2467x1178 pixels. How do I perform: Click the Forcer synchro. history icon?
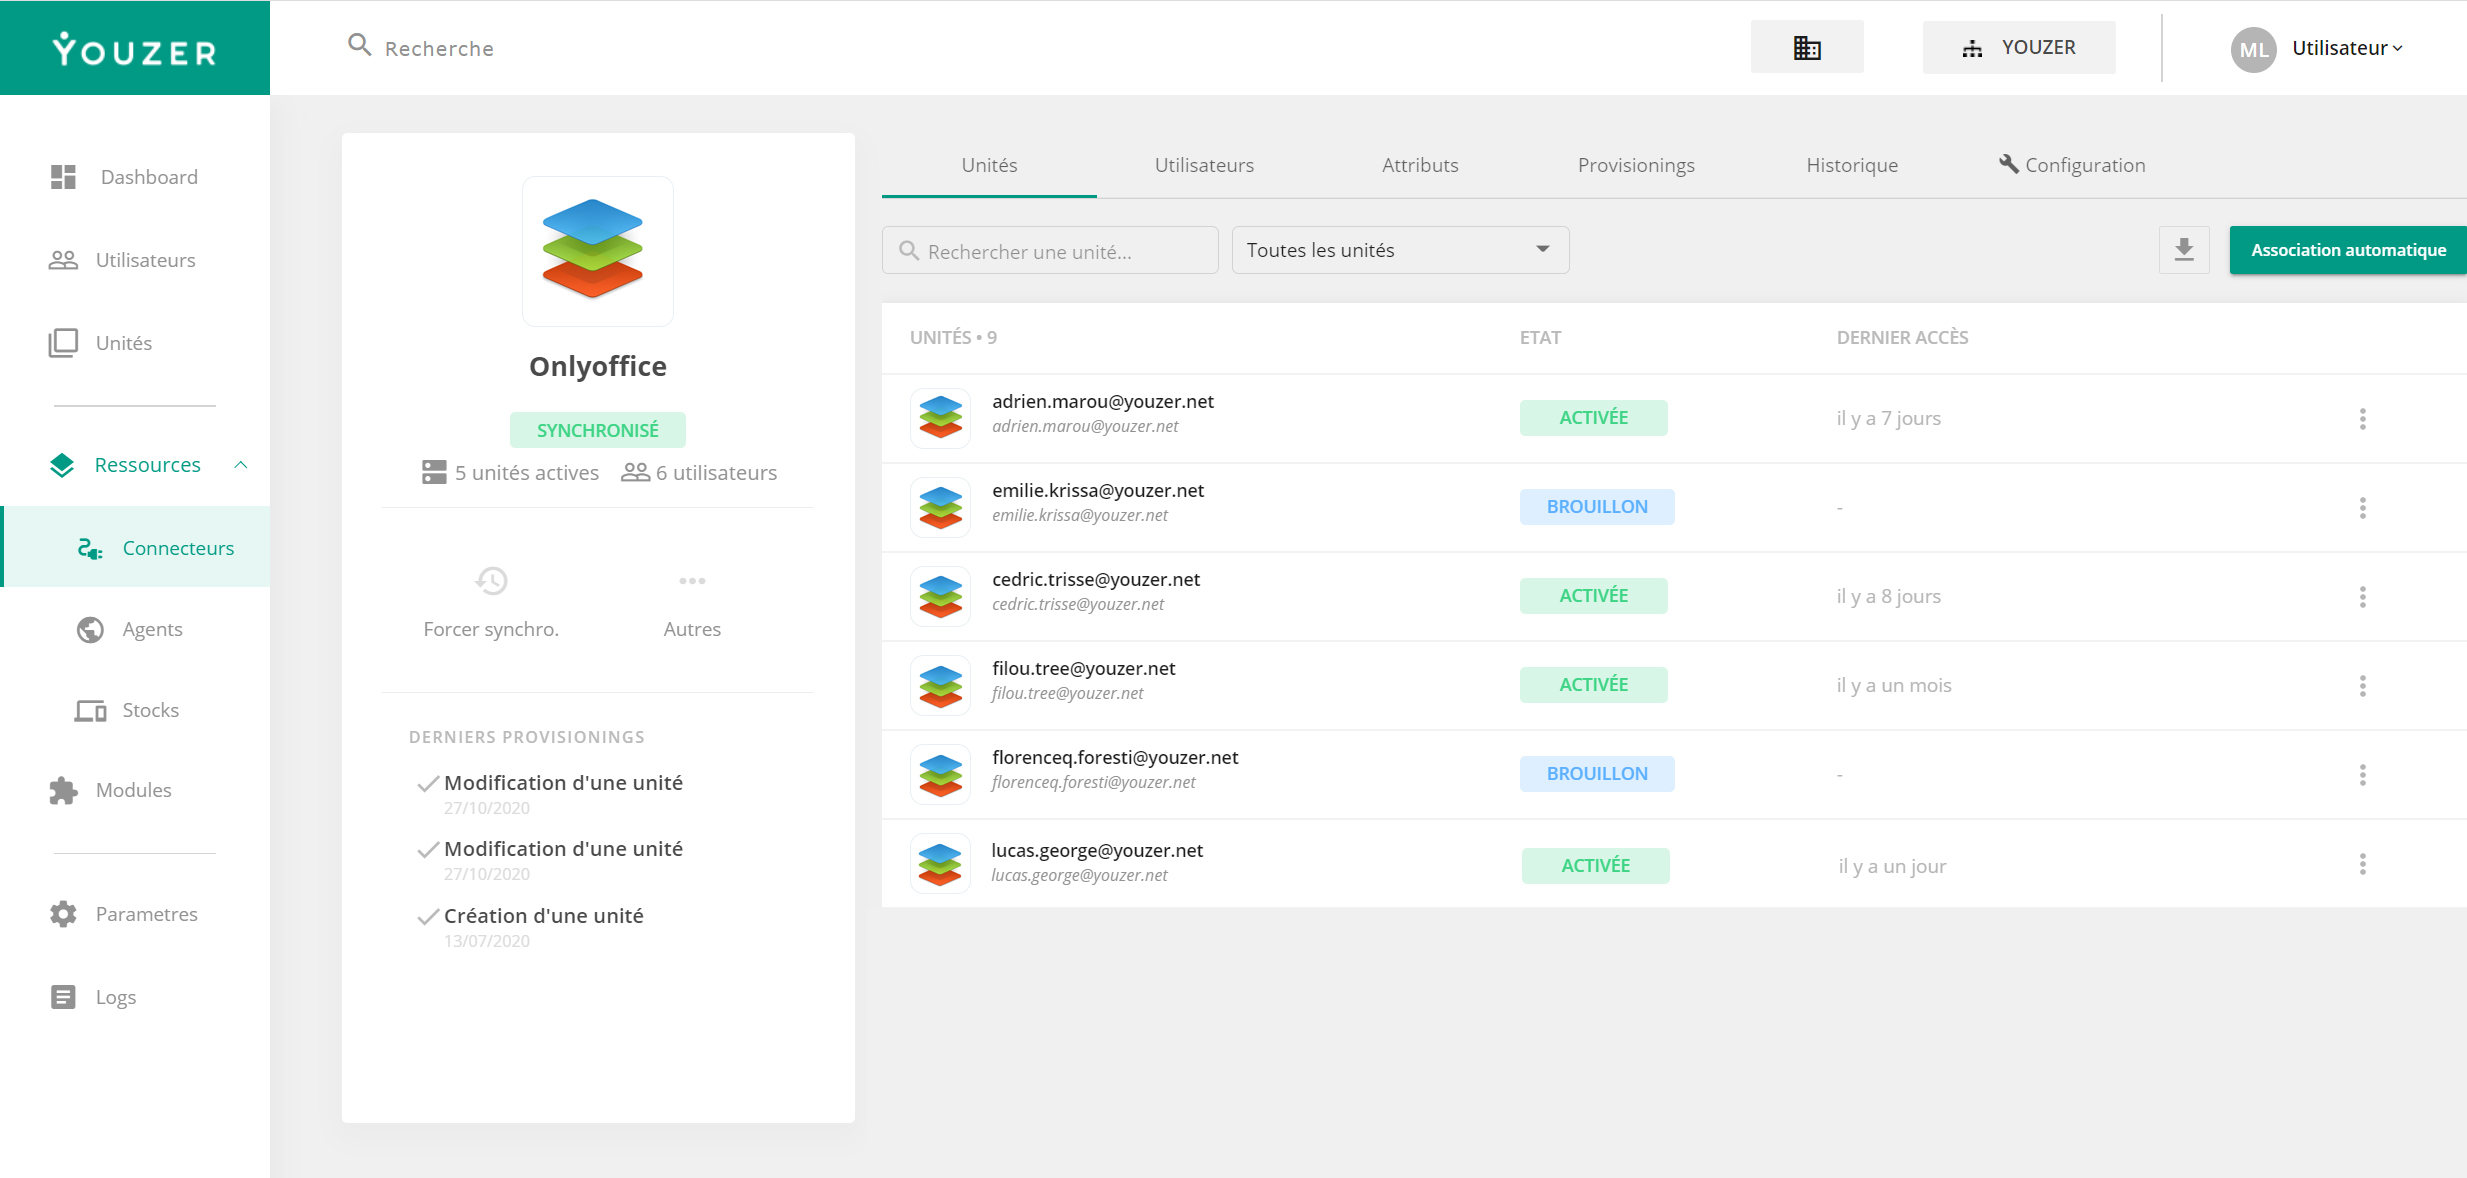click(x=491, y=581)
